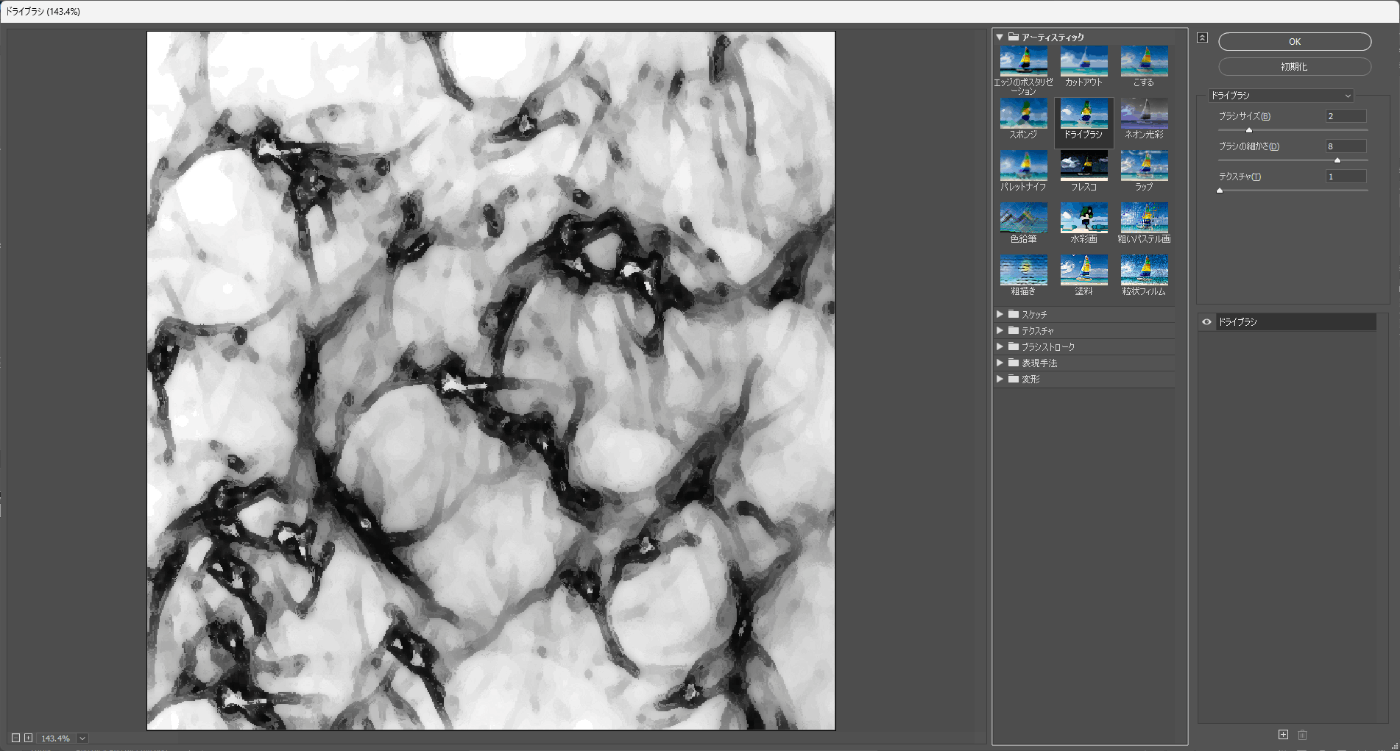Select the カットアウト filter thumbnail

[x=1084, y=61]
